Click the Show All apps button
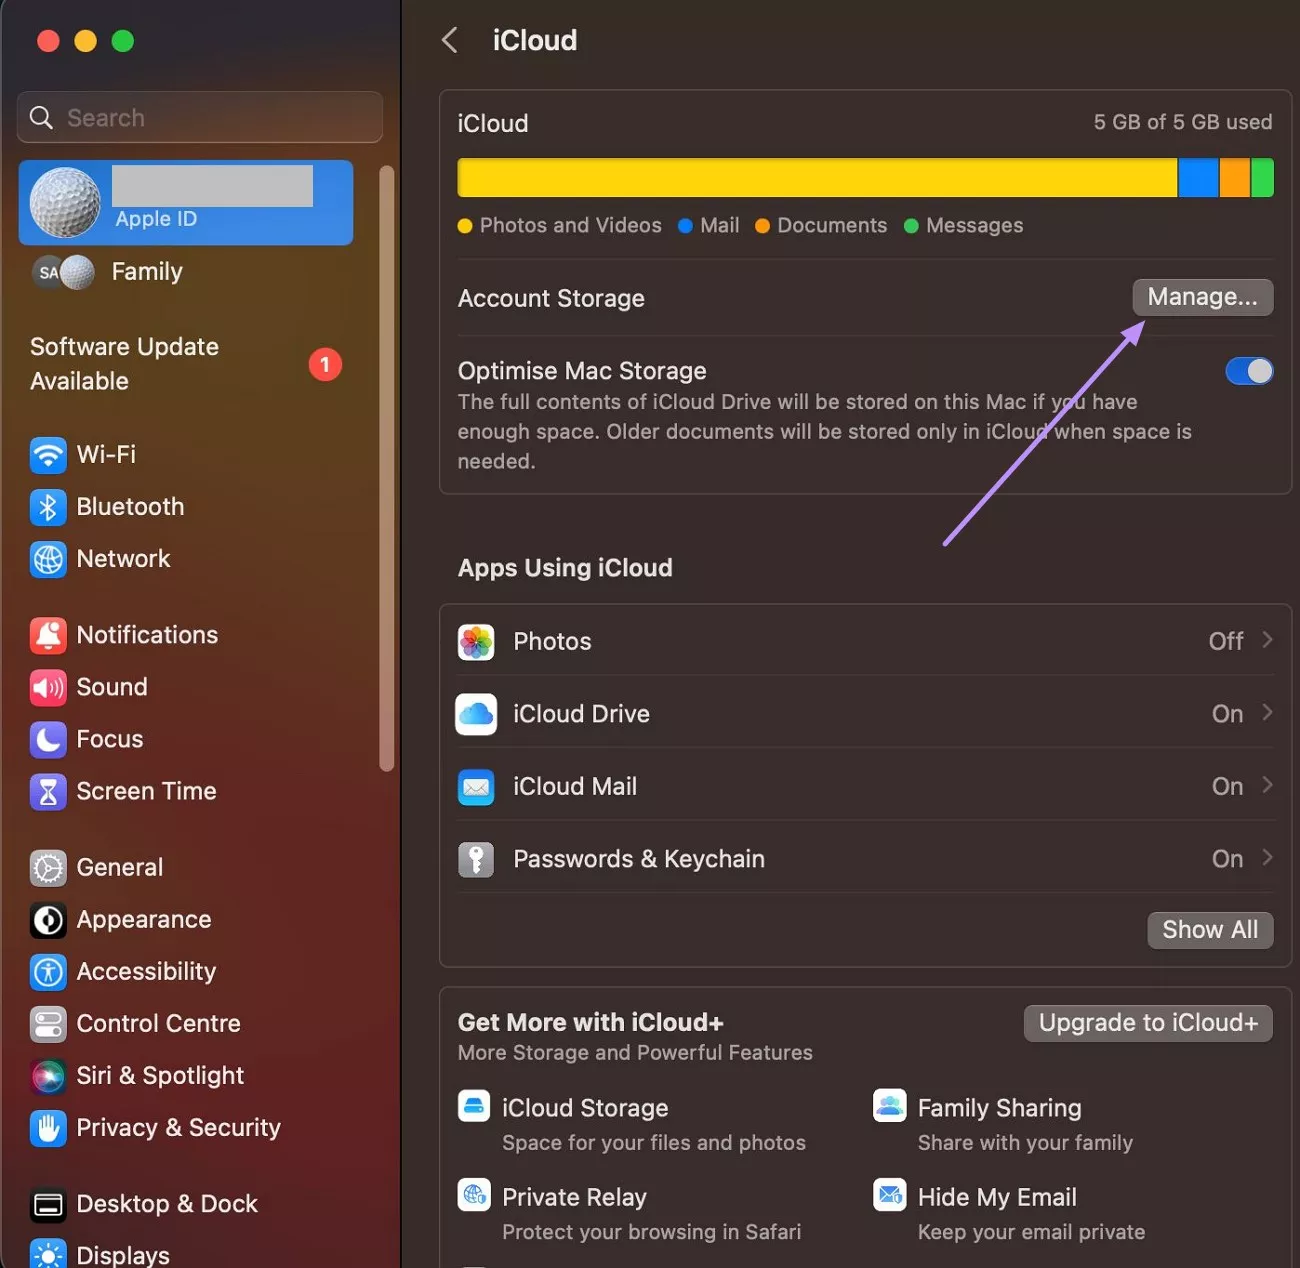This screenshot has height=1268, width=1300. point(1210,930)
